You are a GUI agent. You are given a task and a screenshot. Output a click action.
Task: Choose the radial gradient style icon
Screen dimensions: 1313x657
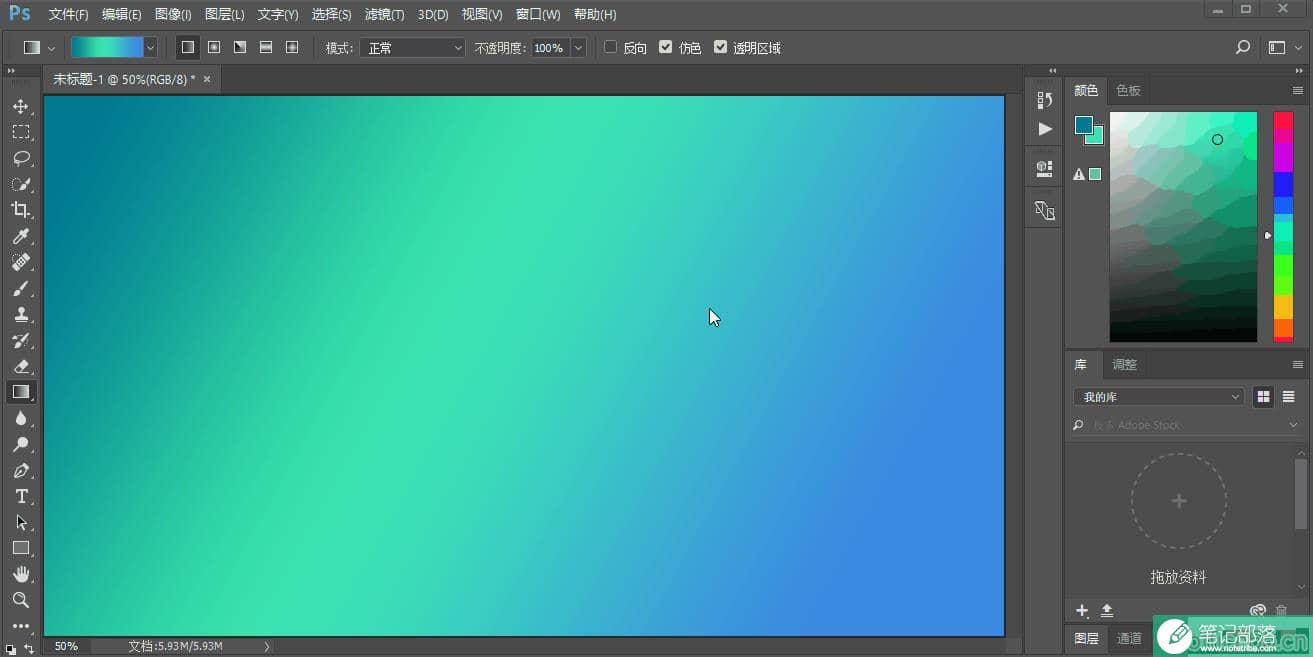pos(214,47)
